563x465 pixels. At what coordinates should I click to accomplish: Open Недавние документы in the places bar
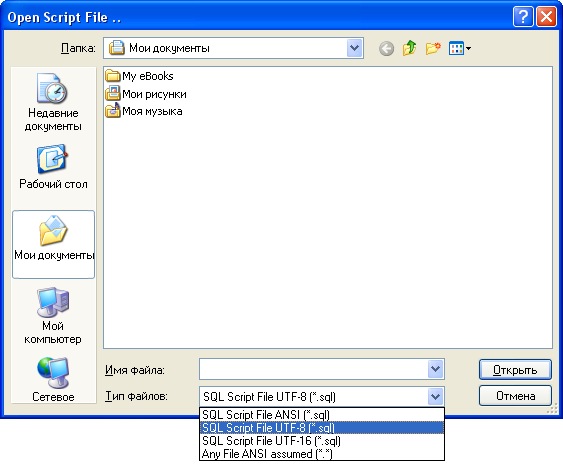(x=53, y=103)
